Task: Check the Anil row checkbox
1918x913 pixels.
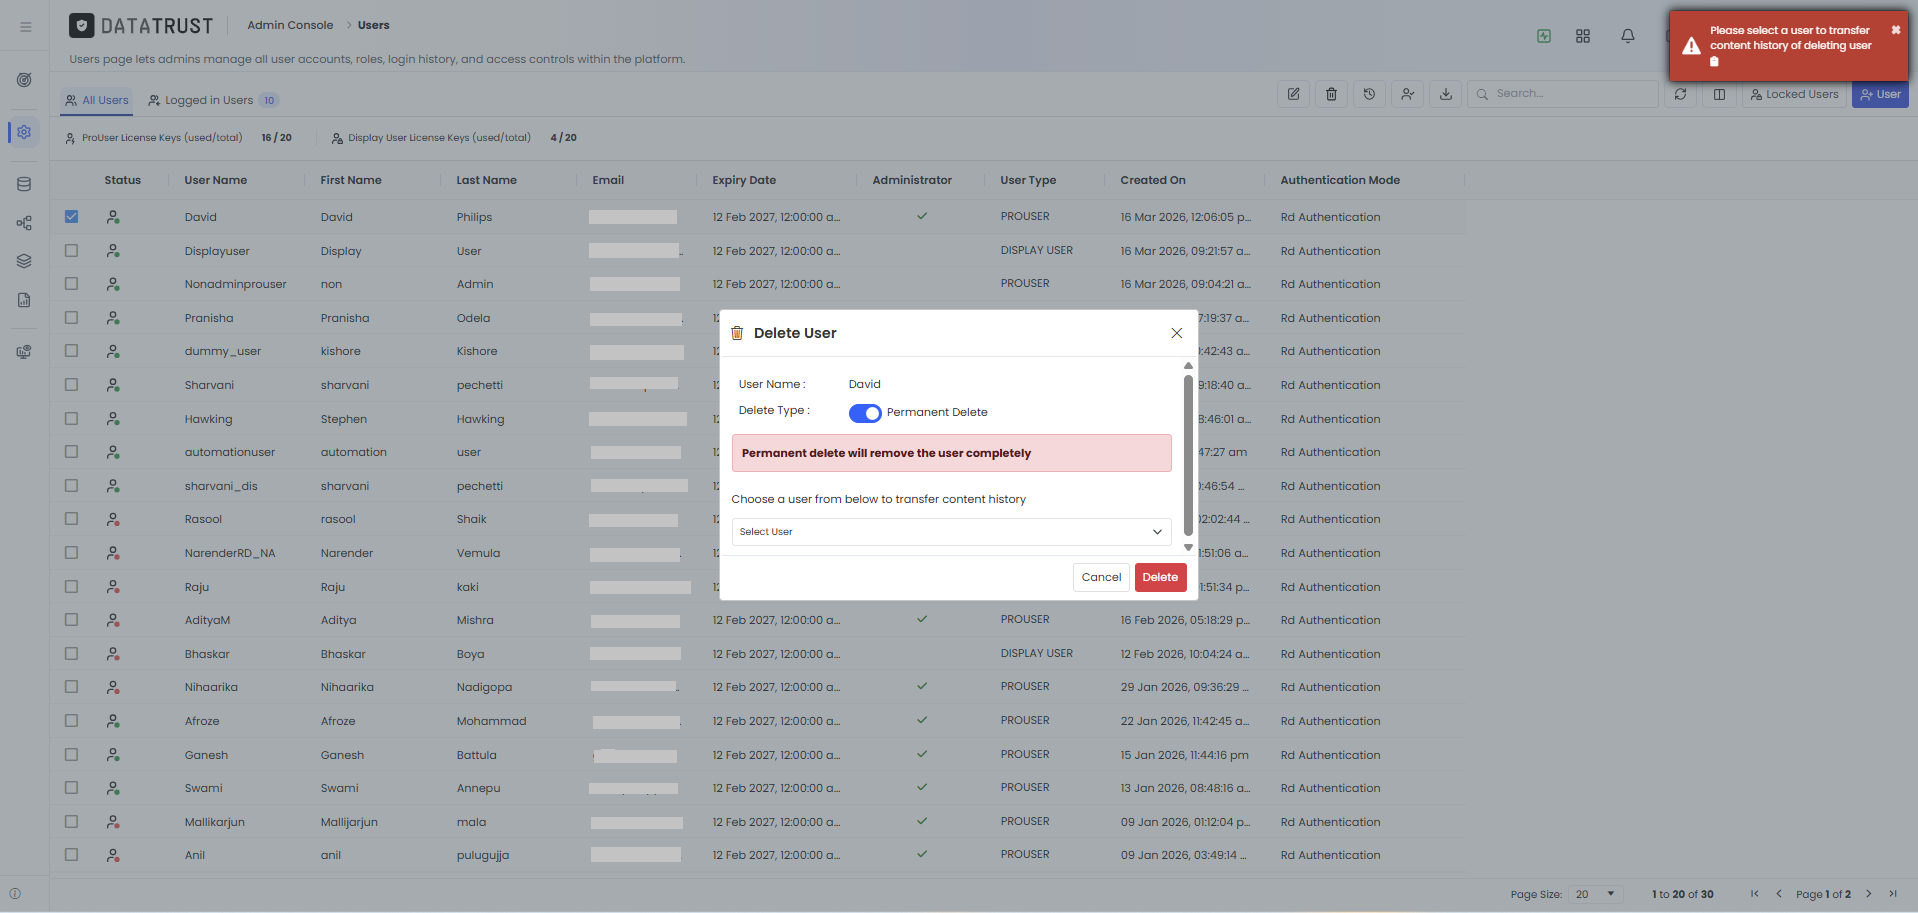Action: [71, 854]
